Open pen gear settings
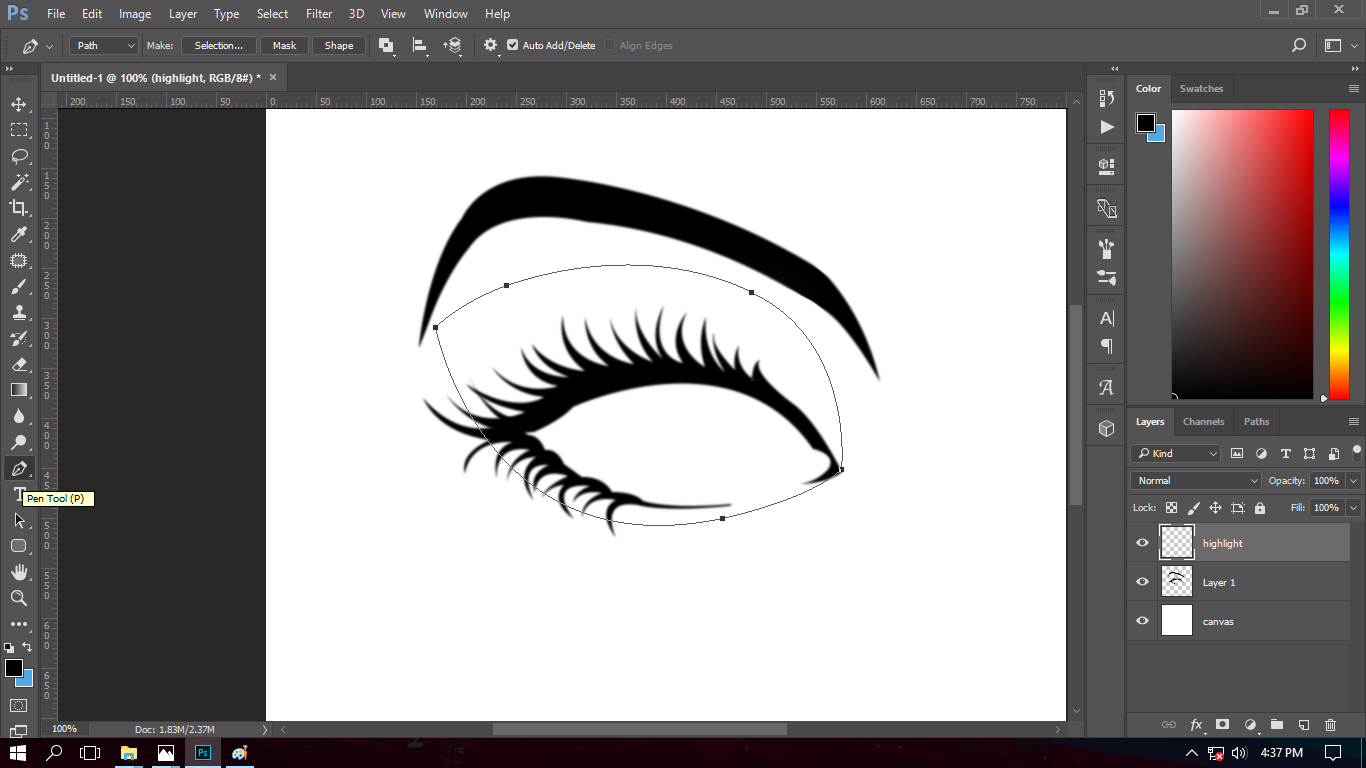Image resolution: width=1366 pixels, height=768 pixels. [x=490, y=45]
